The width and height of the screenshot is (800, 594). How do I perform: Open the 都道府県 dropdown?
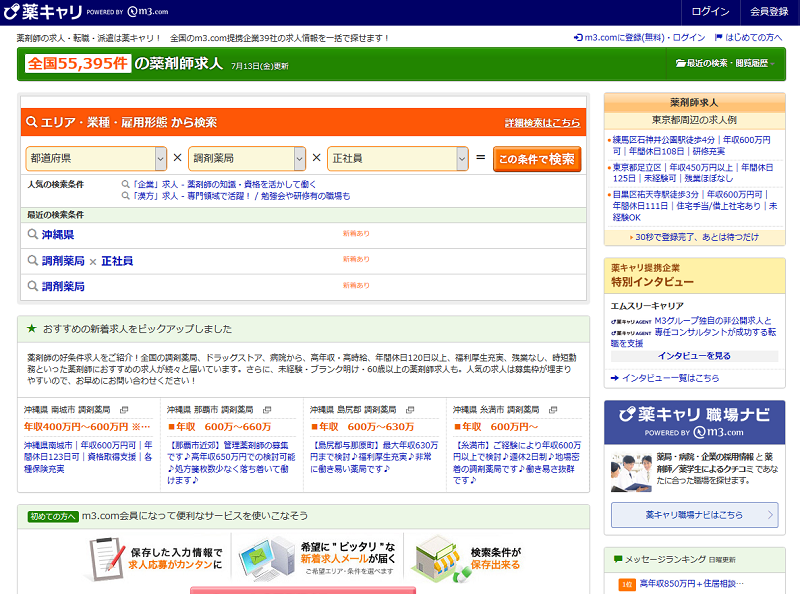coord(96,159)
